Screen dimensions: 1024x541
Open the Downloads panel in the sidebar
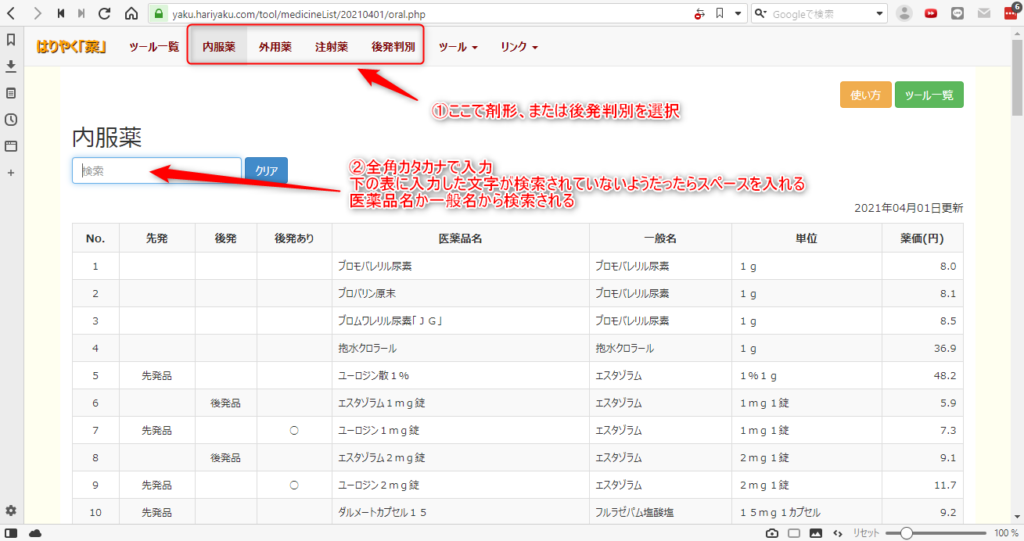click(11, 66)
